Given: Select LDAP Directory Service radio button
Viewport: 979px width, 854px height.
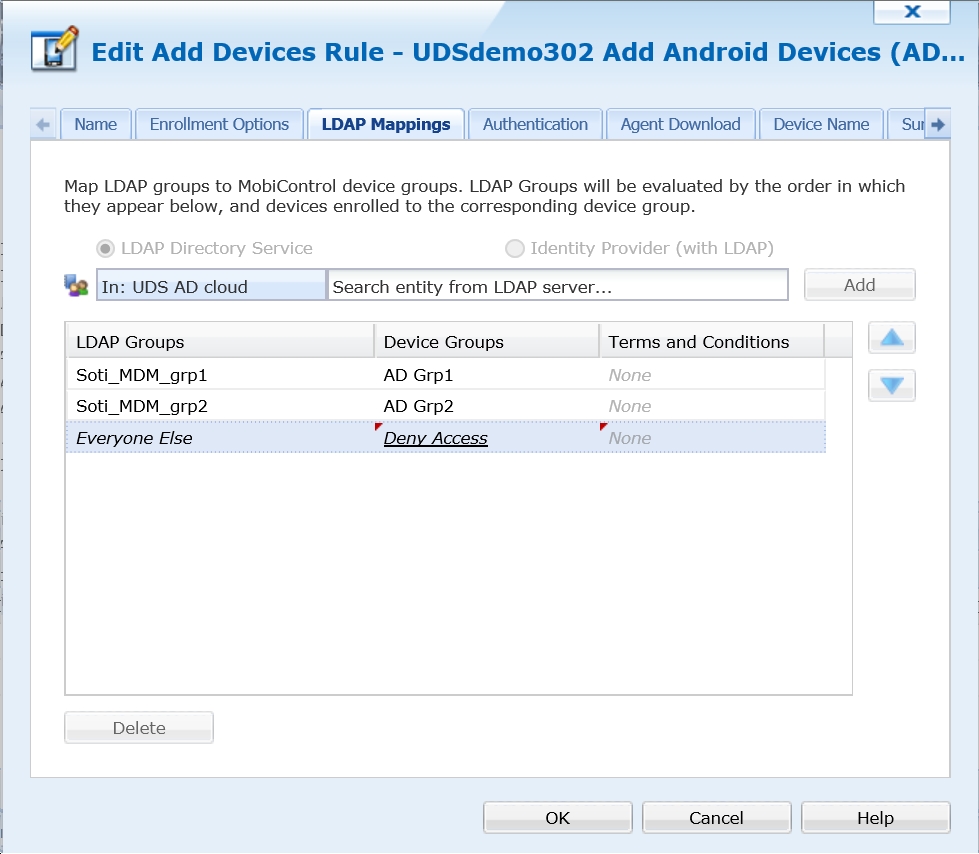Looking at the screenshot, I should [105, 248].
